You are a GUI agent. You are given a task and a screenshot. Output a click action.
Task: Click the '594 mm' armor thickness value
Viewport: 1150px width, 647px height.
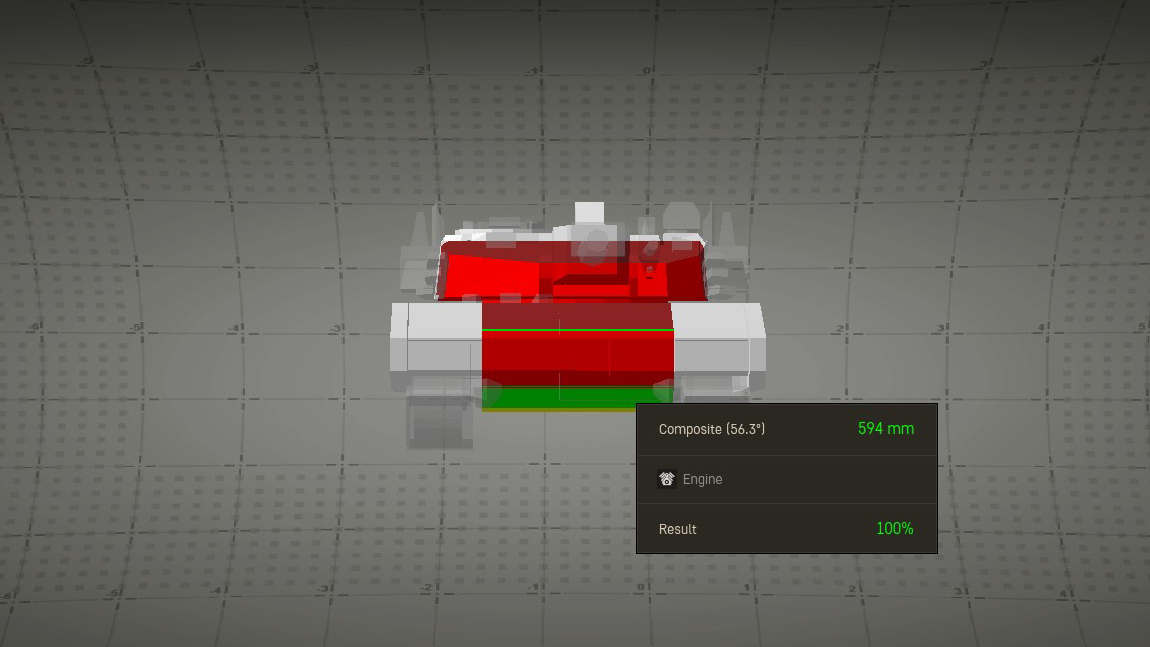886,428
